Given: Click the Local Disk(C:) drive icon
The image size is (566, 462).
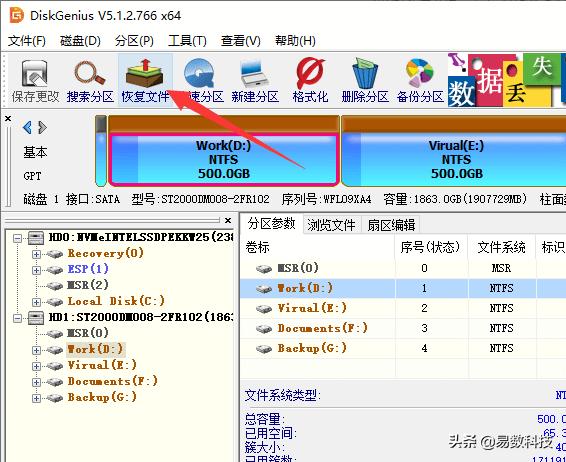Looking at the screenshot, I should click(x=55, y=302).
